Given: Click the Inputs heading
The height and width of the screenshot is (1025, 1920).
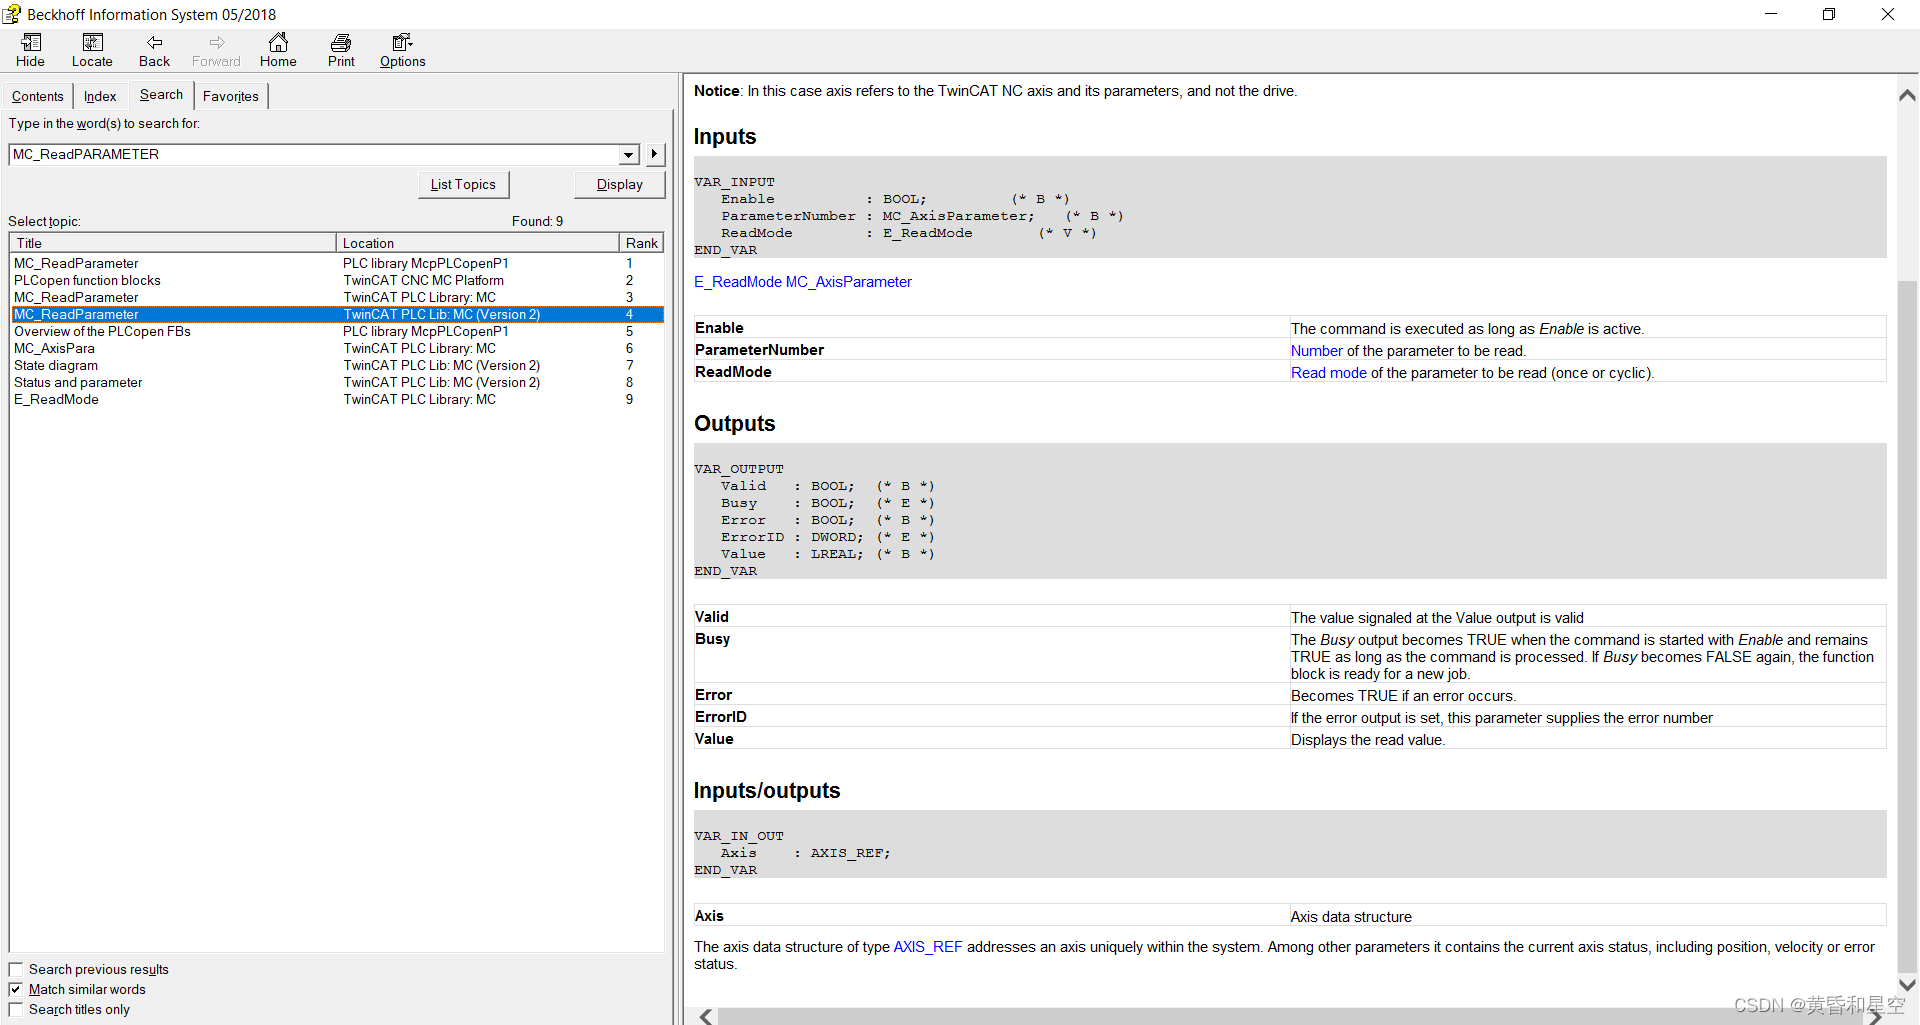Looking at the screenshot, I should 725,137.
